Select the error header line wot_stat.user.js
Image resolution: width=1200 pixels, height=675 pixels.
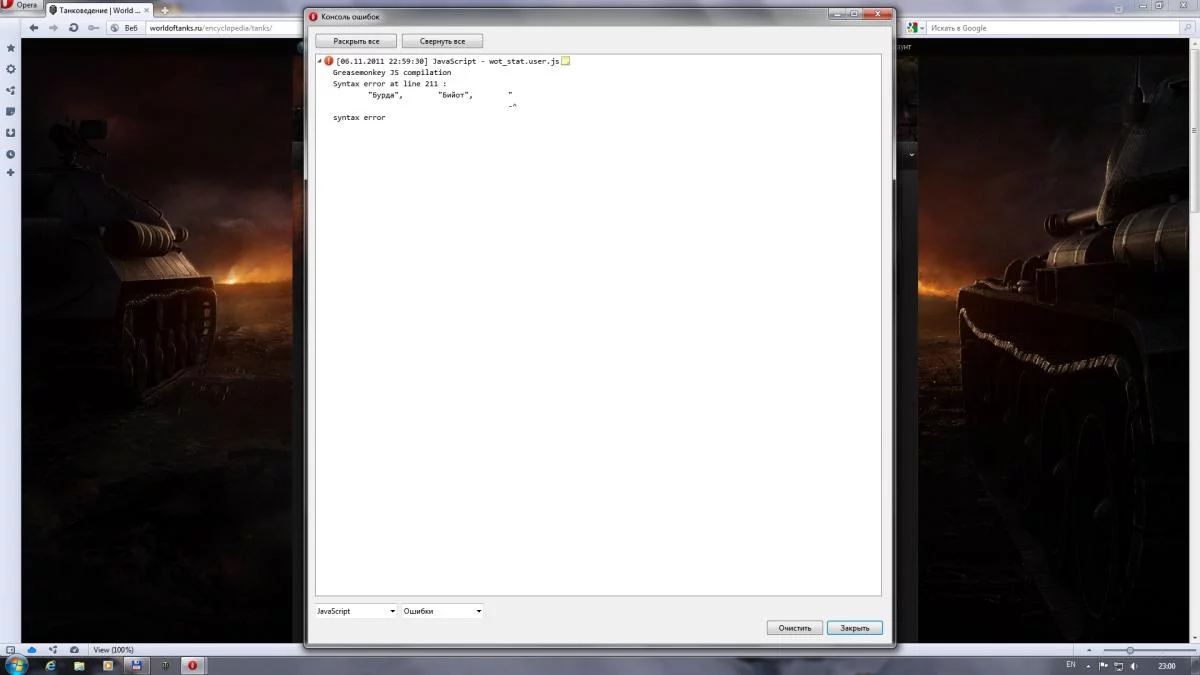448,61
